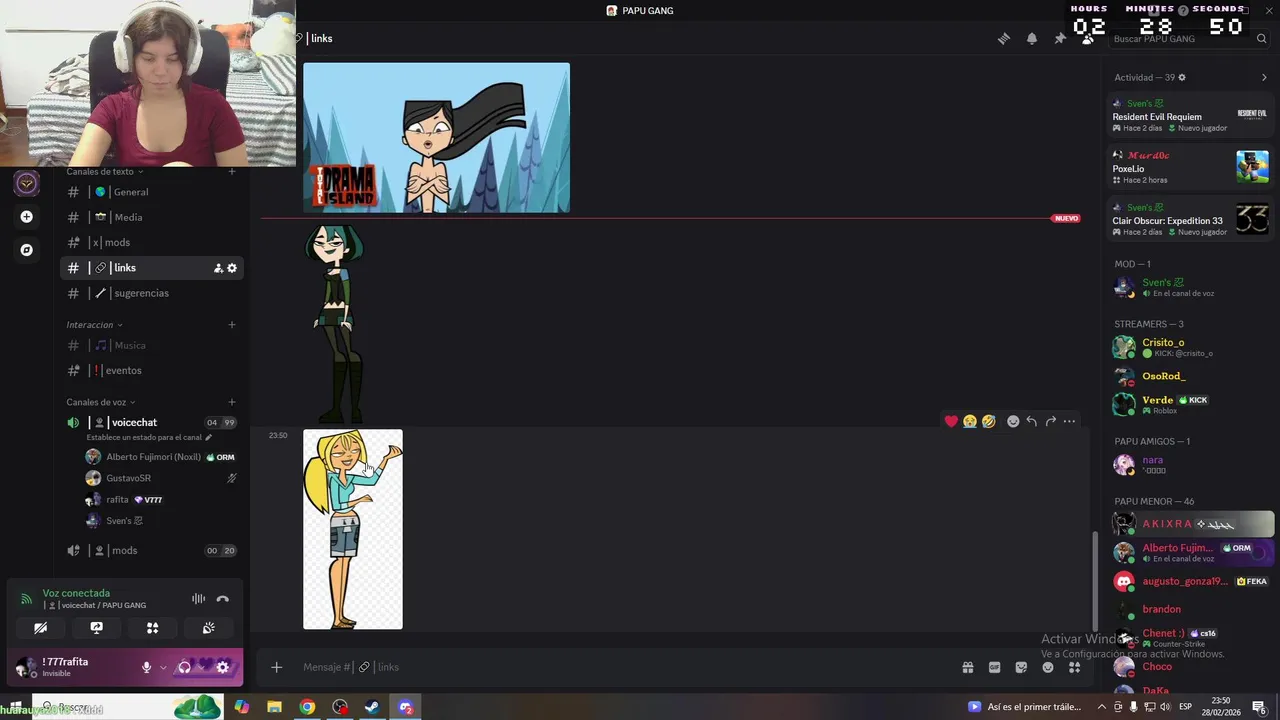Focus the message field for links
1280x720 pixels.
point(620,667)
